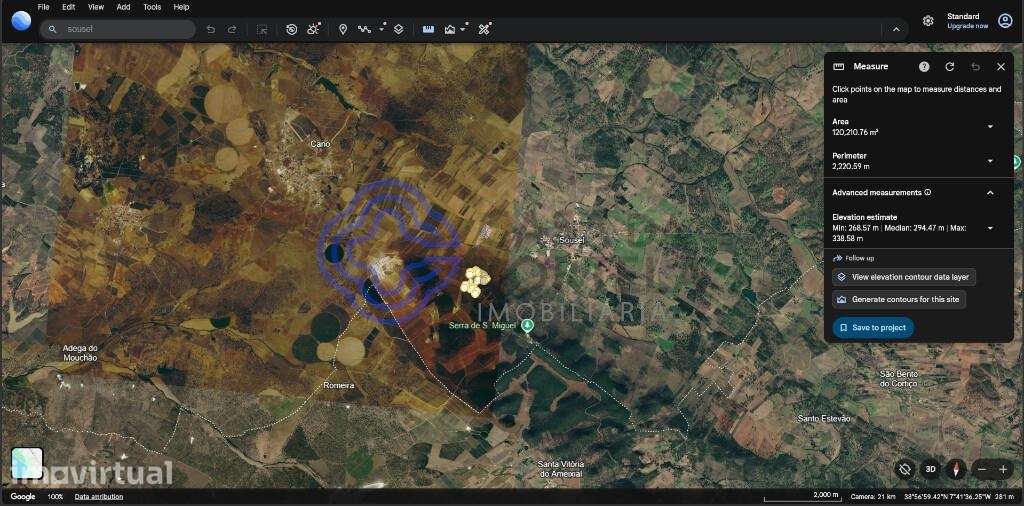Click the 'Save to project' button
Viewport: 1024px width, 506px height.
[873, 327]
